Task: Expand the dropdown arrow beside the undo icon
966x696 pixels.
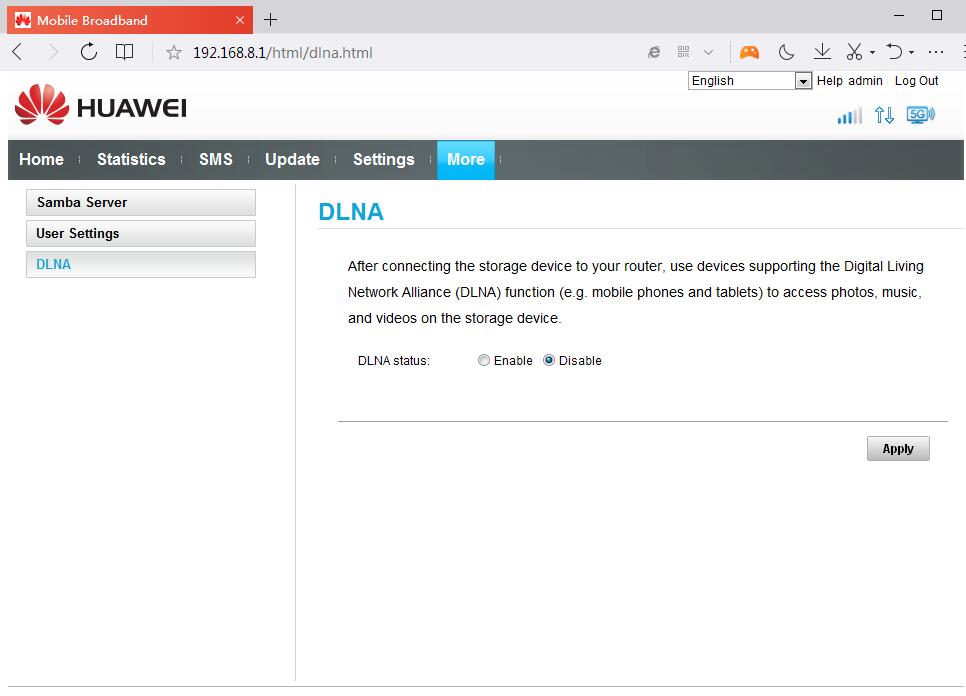Action: click(x=911, y=53)
